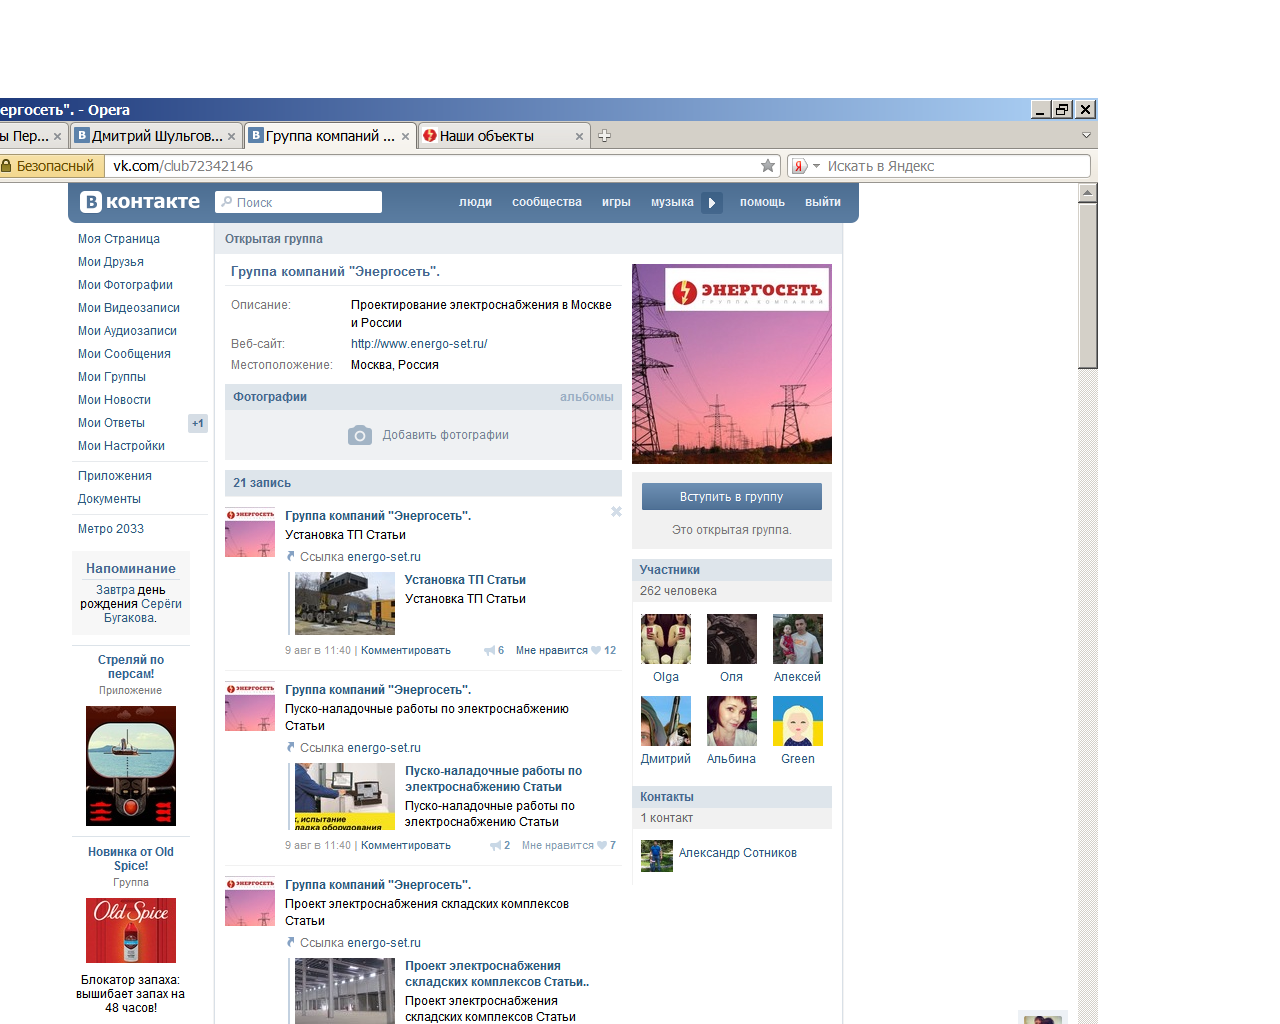Image resolution: width=1280 pixels, height=1024 pixels.
Task: Open 'люди' in top menu
Action: coord(475,202)
